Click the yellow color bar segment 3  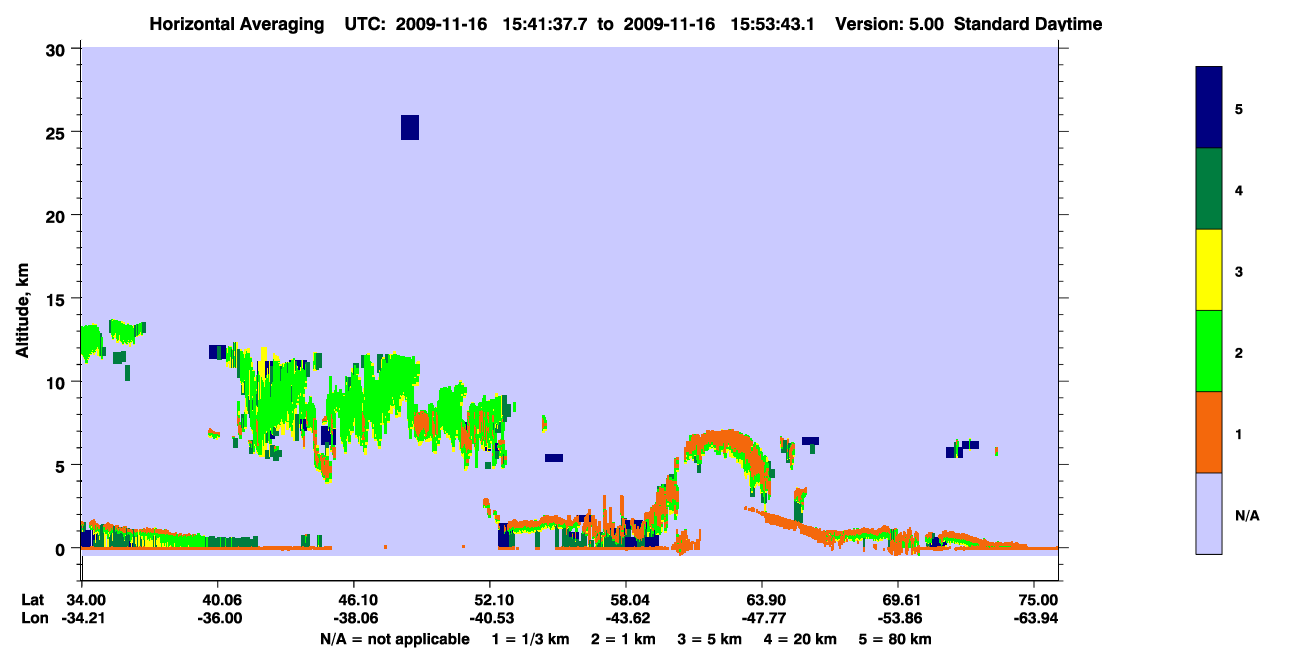tap(1209, 270)
